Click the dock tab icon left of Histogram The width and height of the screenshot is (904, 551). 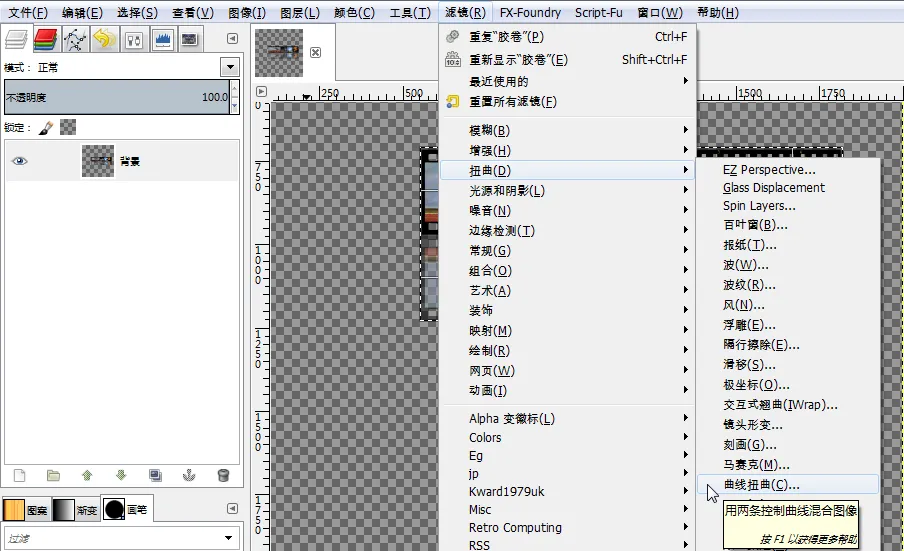[x=134, y=39]
